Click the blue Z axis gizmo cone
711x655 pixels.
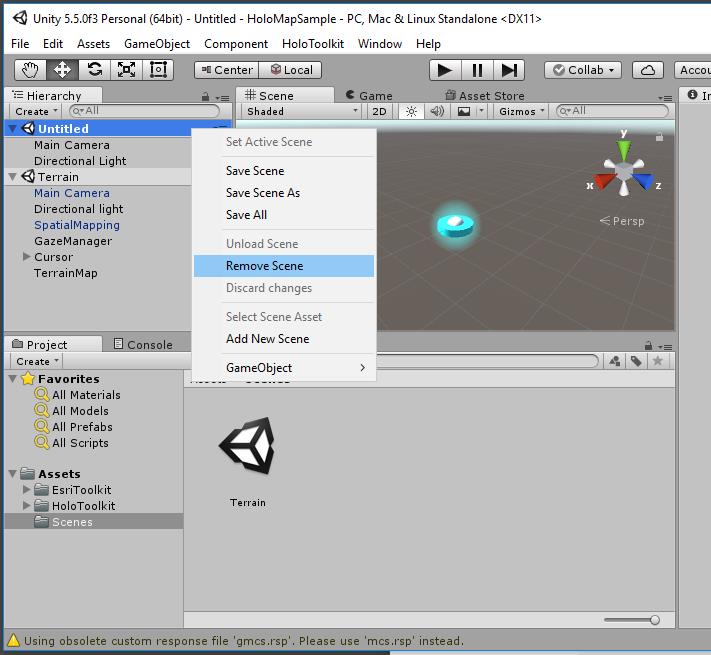pyautogui.click(x=643, y=181)
